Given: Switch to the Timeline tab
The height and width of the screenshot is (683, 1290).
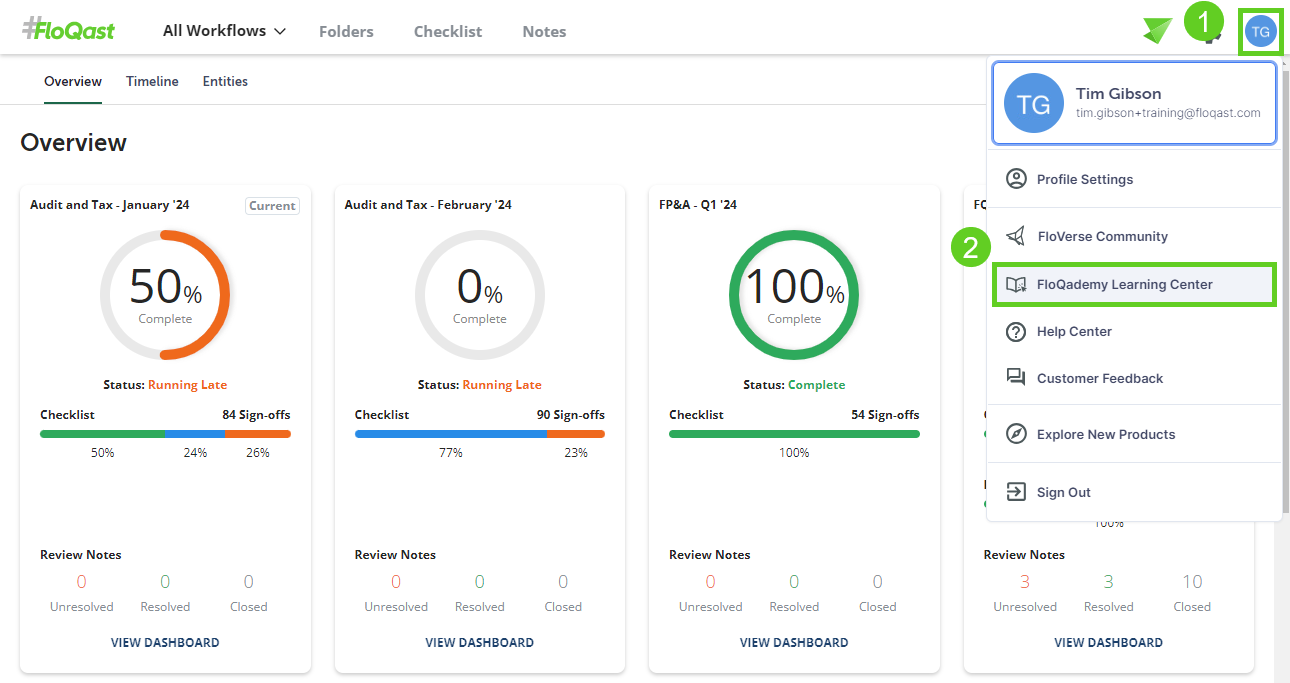Looking at the screenshot, I should click(152, 81).
